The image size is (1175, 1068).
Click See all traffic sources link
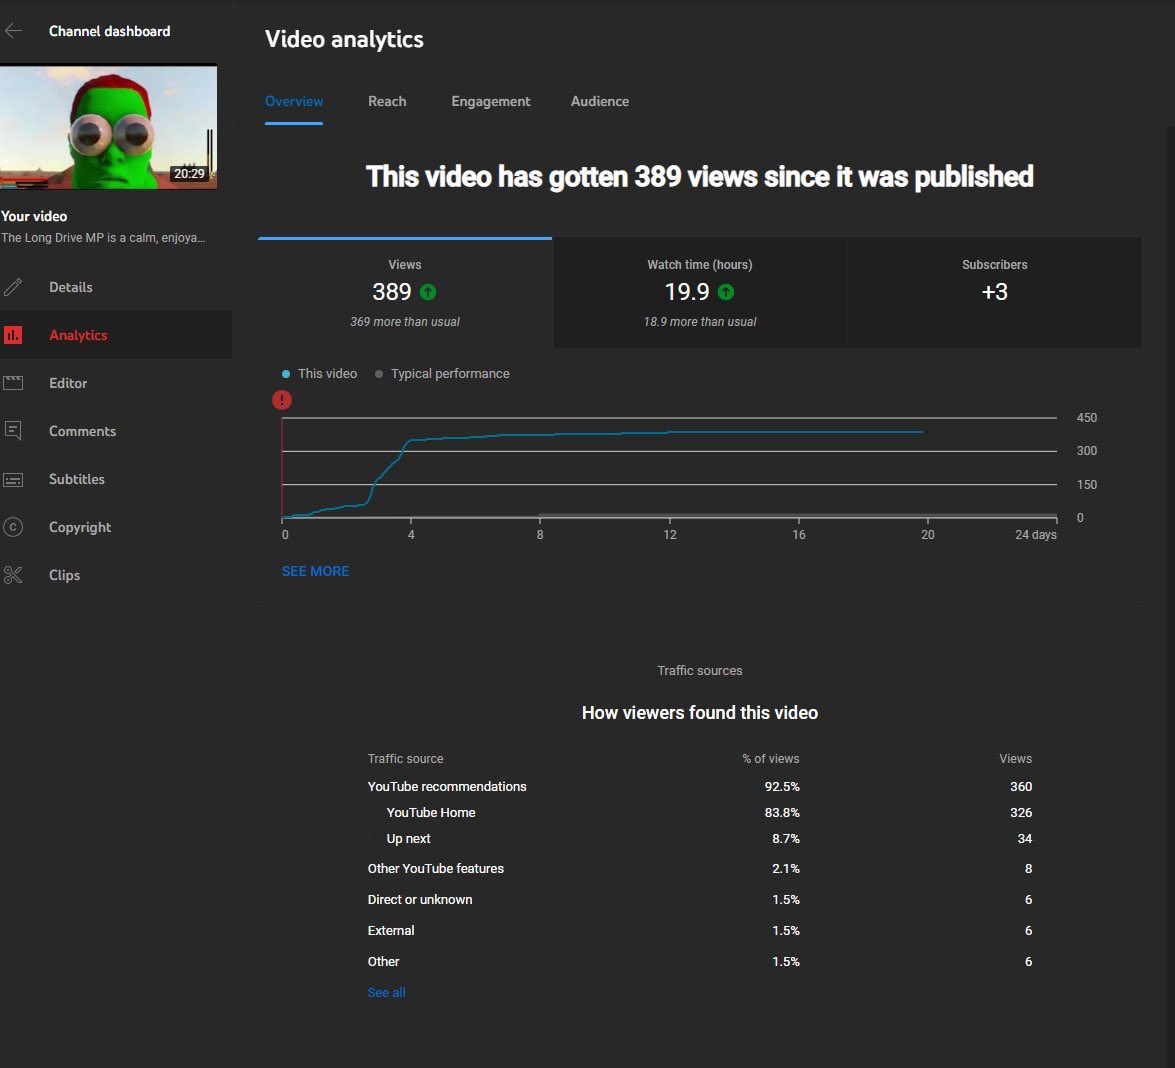(386, 992)
